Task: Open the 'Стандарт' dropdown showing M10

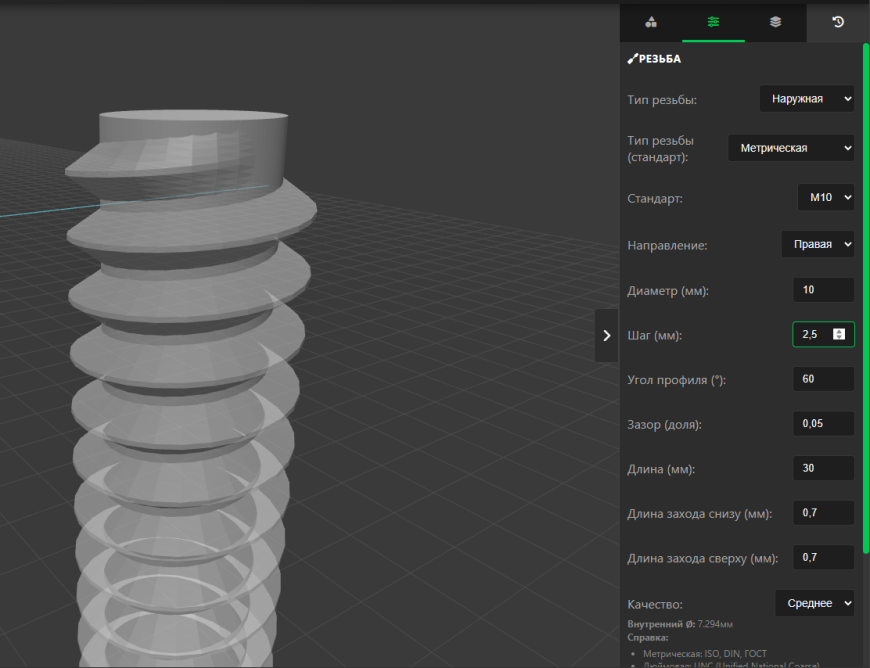Action: click(826, 197)
